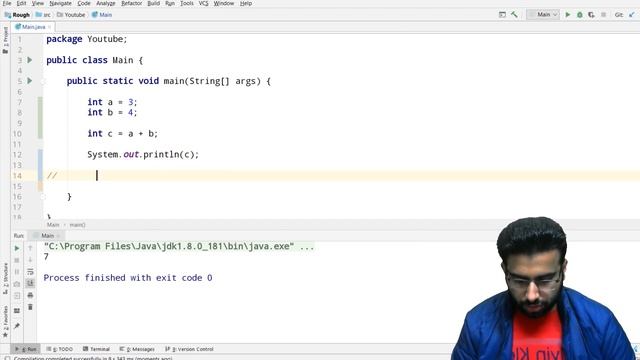Screen dimensions: 640x360
Task: Open the Favorites tool window side tab
Action: [x=5, y=322]
